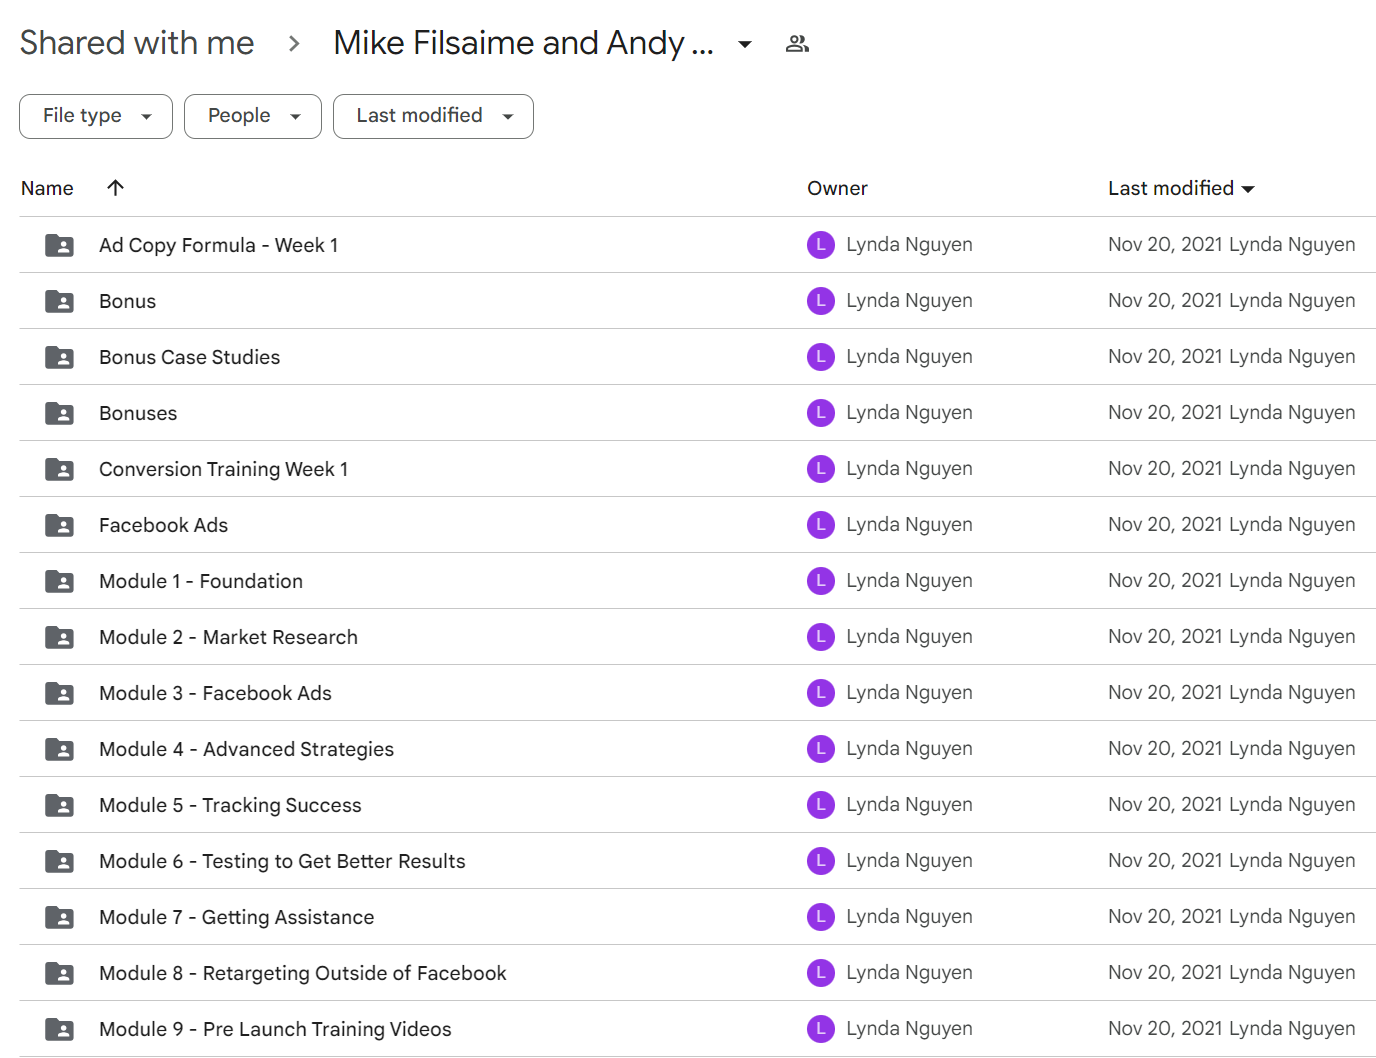Select the Bonus folder name
This screenshot has width=1376, height=1058.
pyautogui.click(x=127, y=301)
